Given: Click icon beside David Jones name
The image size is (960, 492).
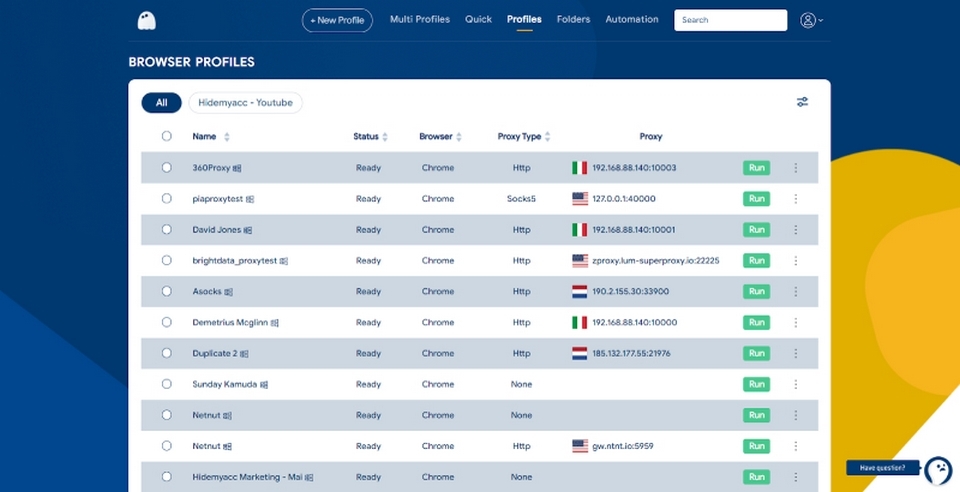Looking at the screenshot, I should (x=247, y=230).
